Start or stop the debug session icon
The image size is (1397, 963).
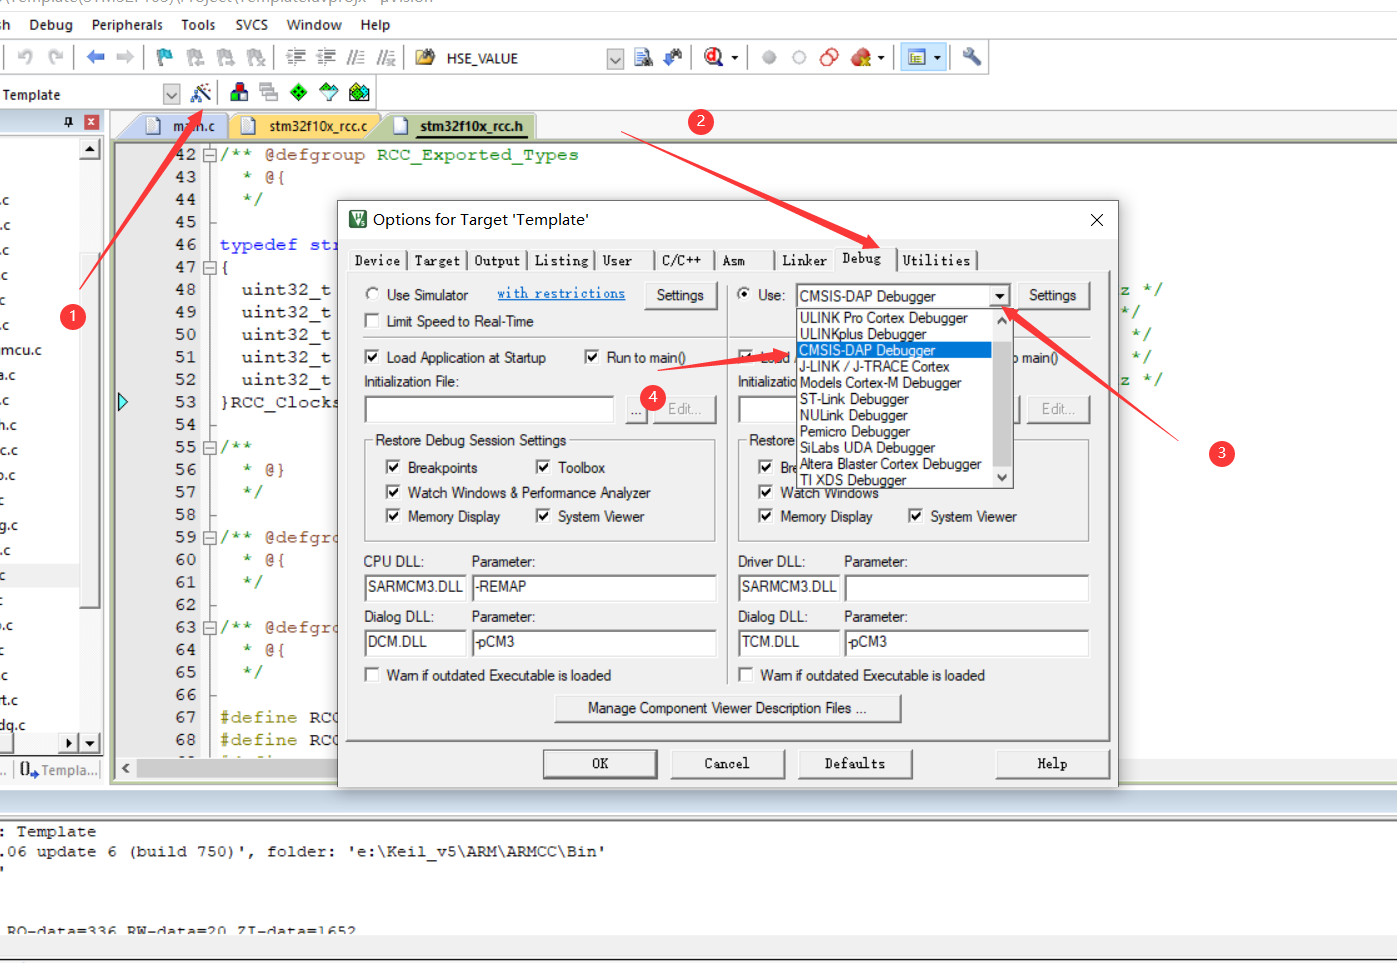tap(713, 57)
